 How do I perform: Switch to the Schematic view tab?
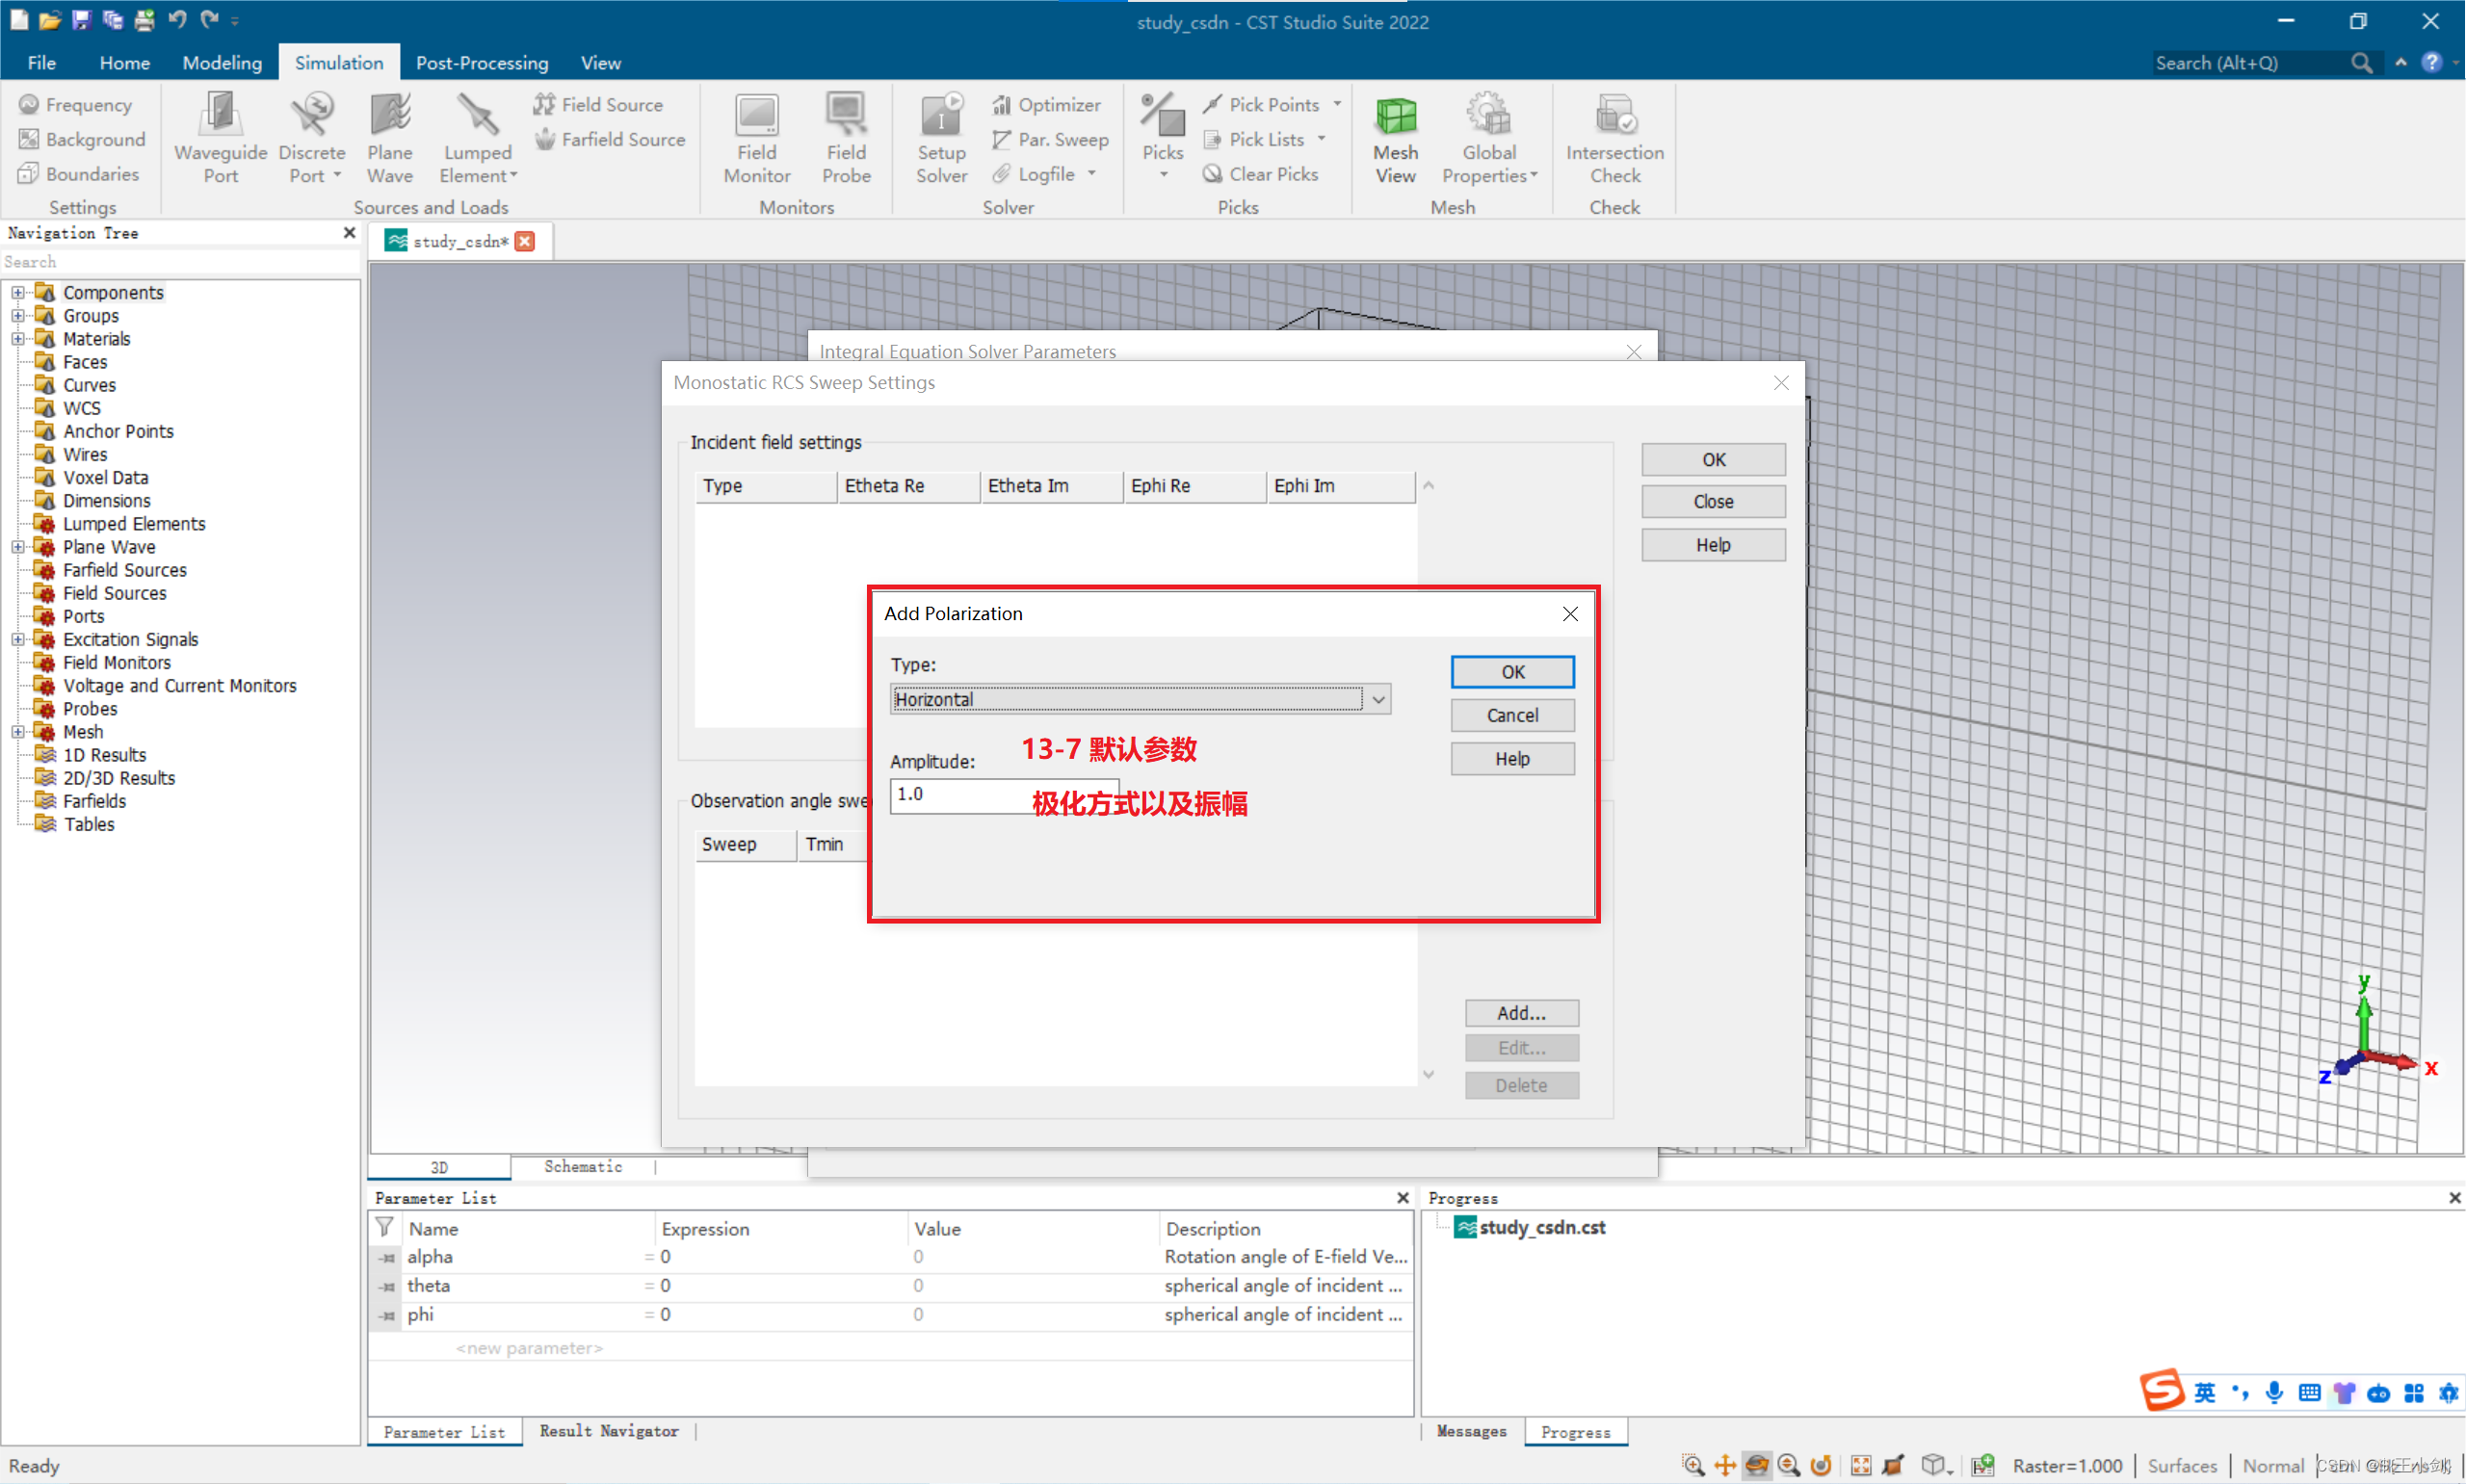[583, 1167]
